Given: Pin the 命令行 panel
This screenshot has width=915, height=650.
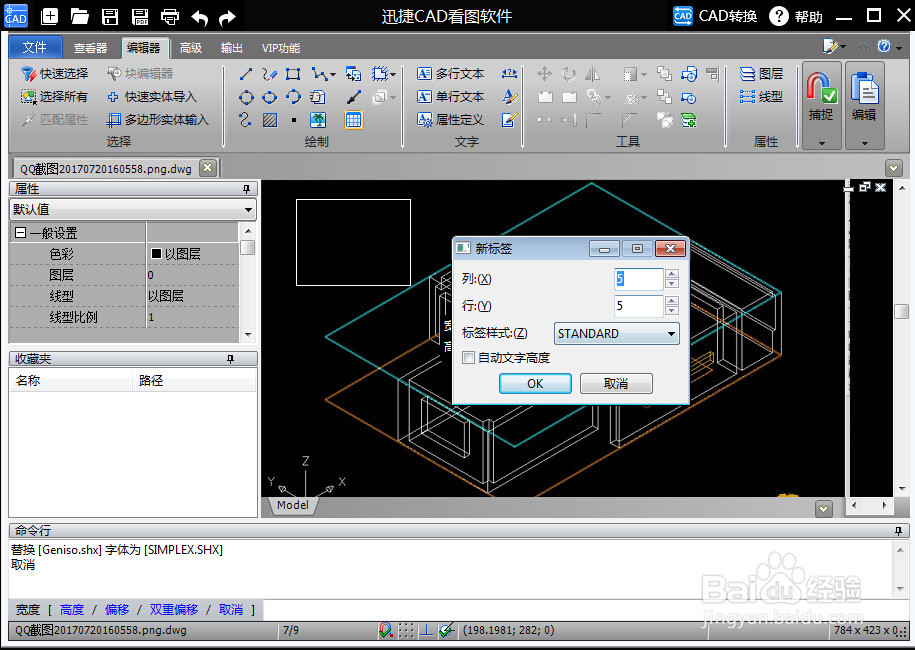Looking at the screenshot, I should (x=898, y=530).
